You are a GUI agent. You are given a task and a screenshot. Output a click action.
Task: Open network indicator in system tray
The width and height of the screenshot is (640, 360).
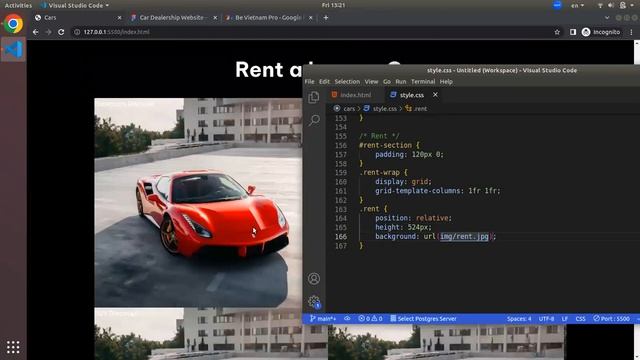(600, 5)
